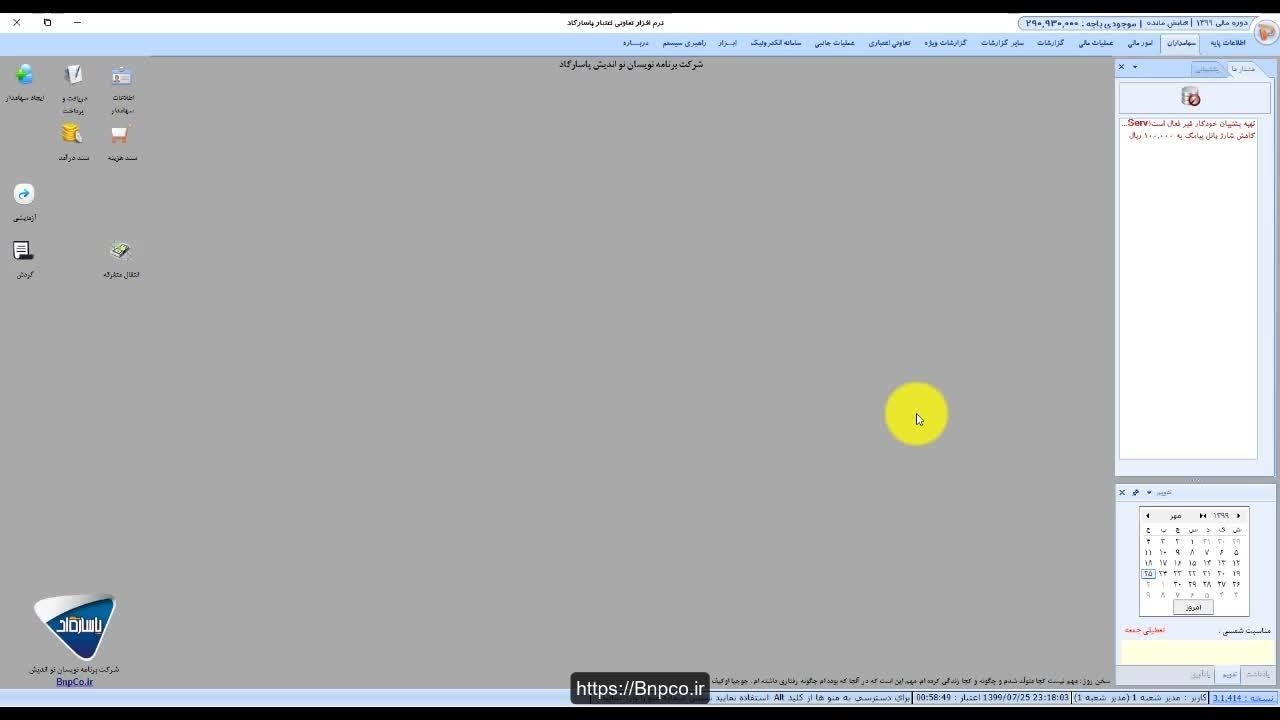
Task: Open the عملیات مالی menu
Action: coord(1096,43)
